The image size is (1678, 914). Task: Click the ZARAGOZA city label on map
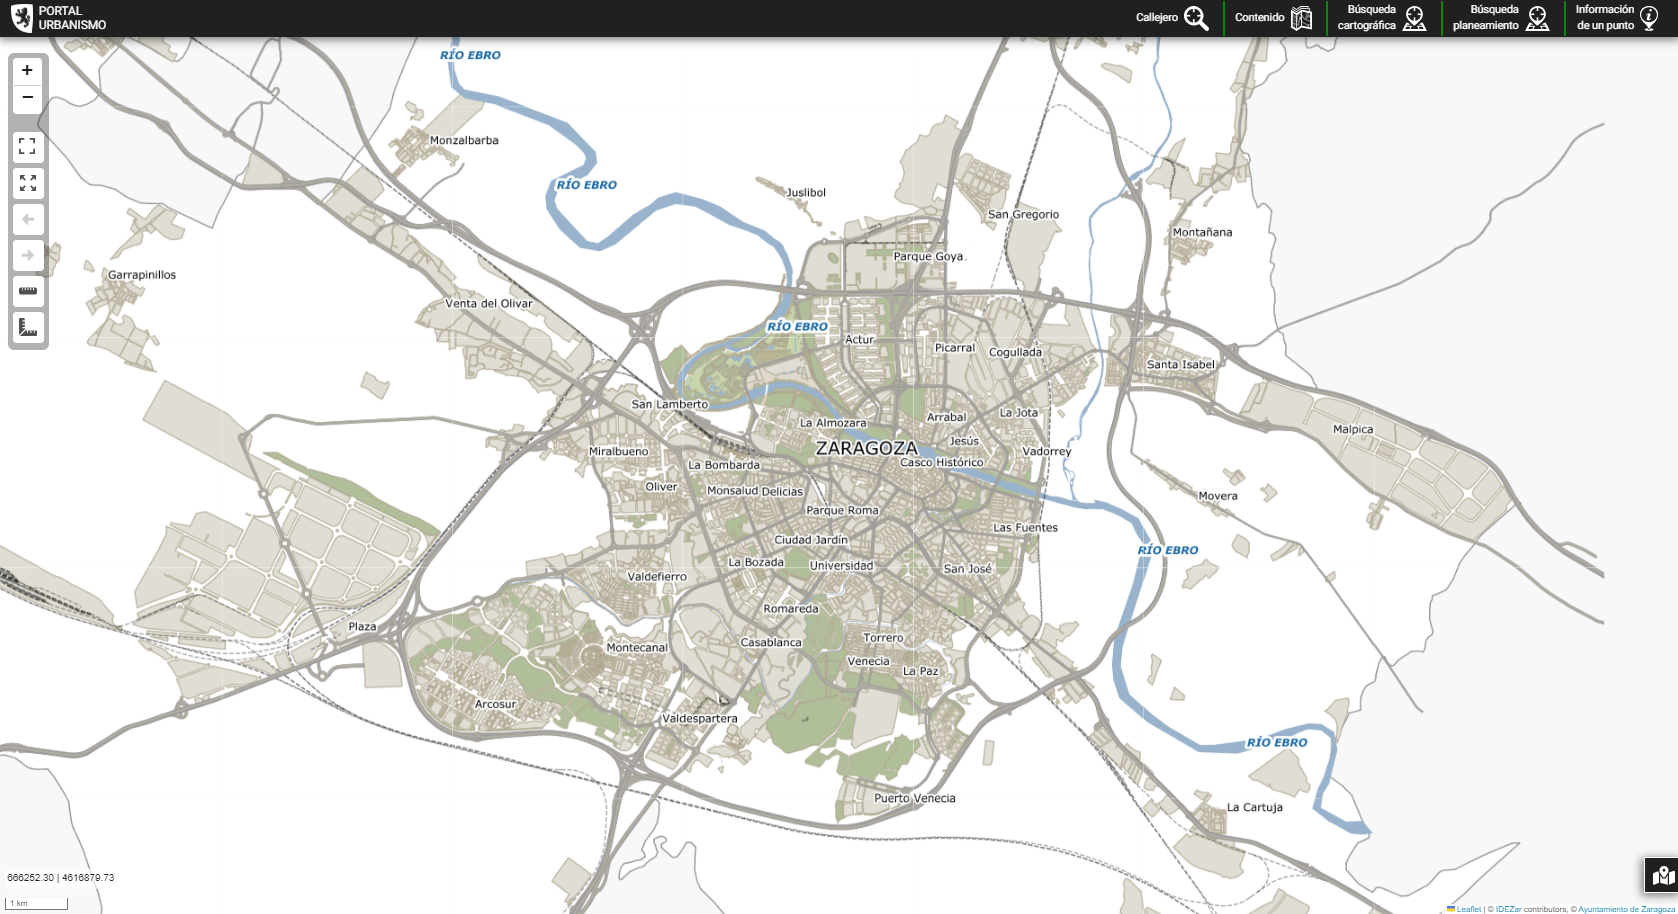click(x=866, y=448)
